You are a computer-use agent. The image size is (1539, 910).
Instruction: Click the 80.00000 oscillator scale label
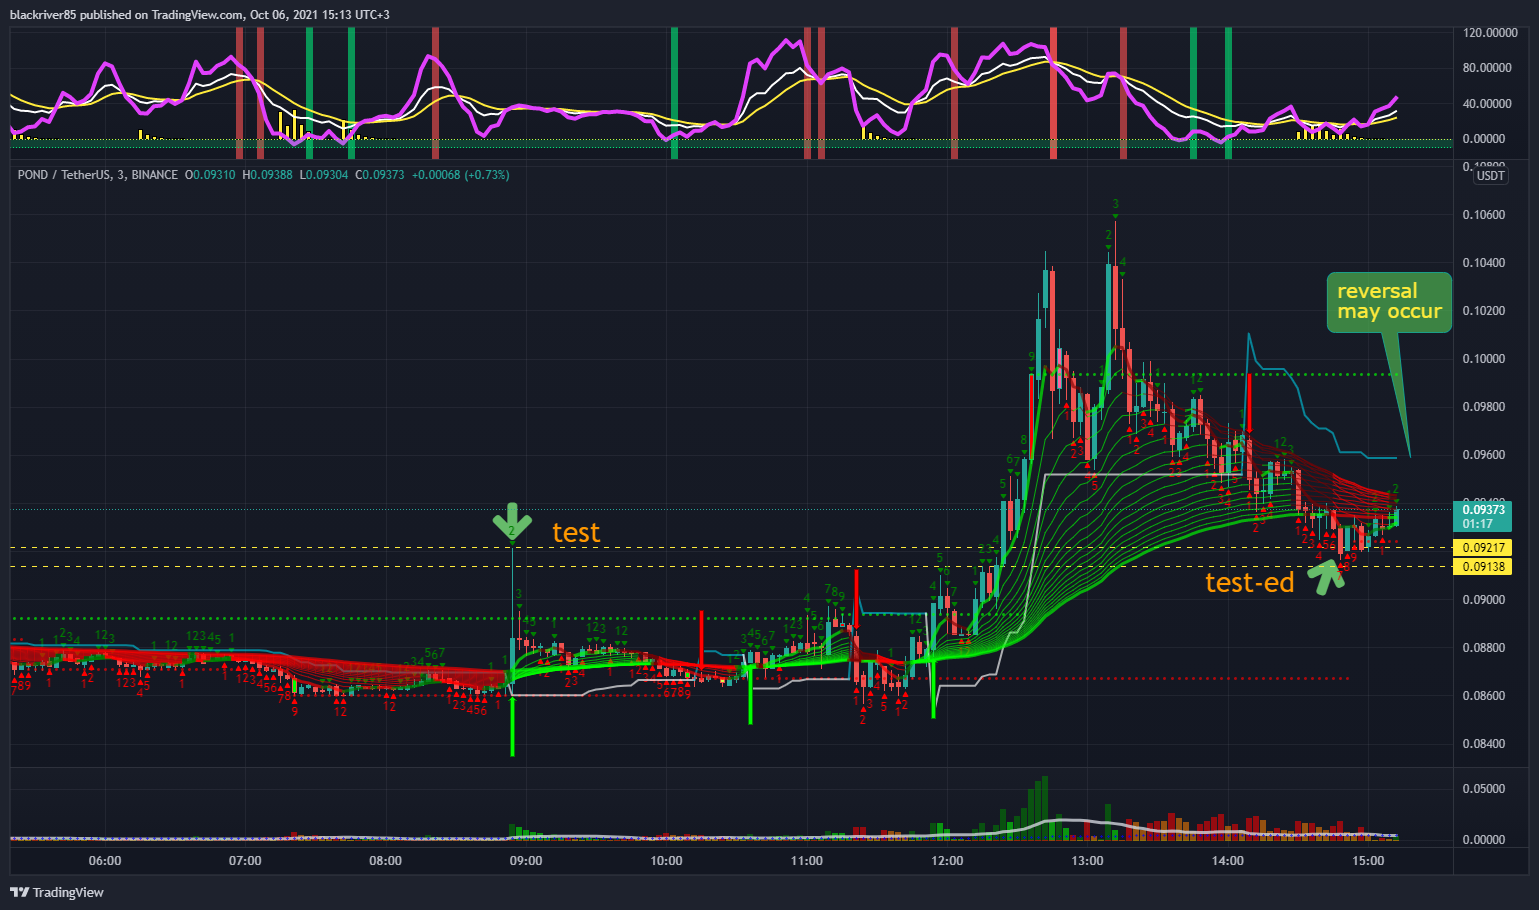click(1487, 68)
